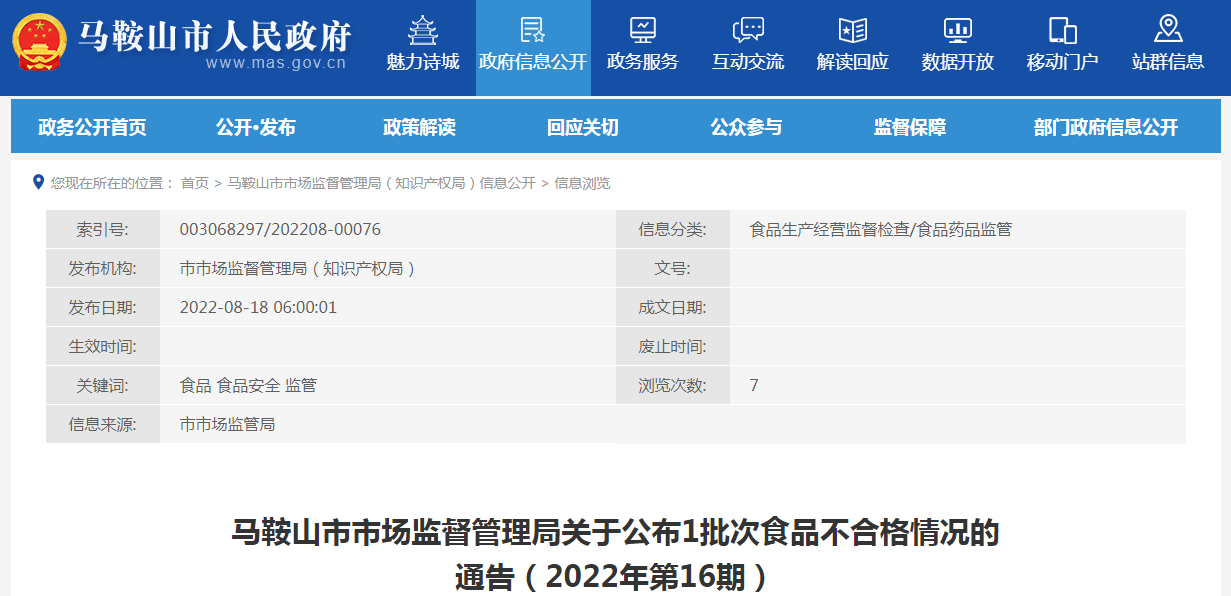Image resolution: width=1231 pixels, height=596 pixels.
Task: Open the 政务服务 monitor icon
Action: pos(642,30)
